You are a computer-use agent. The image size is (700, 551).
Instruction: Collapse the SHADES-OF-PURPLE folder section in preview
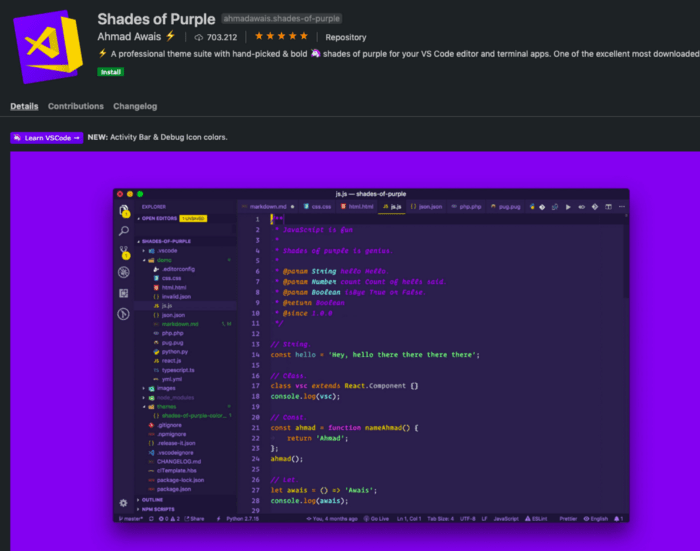[185, 241]
